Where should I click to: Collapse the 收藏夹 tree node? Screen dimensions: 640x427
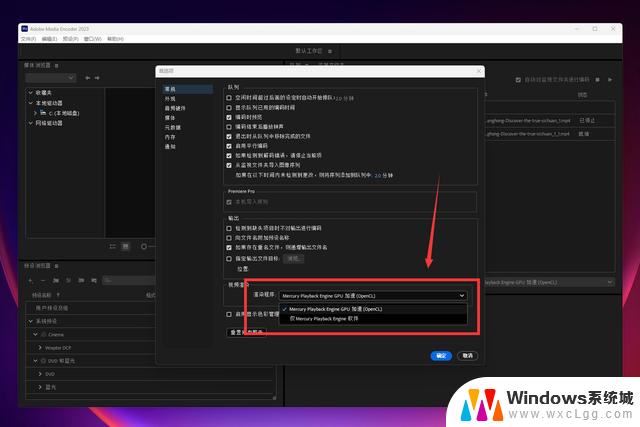[31, 93]
